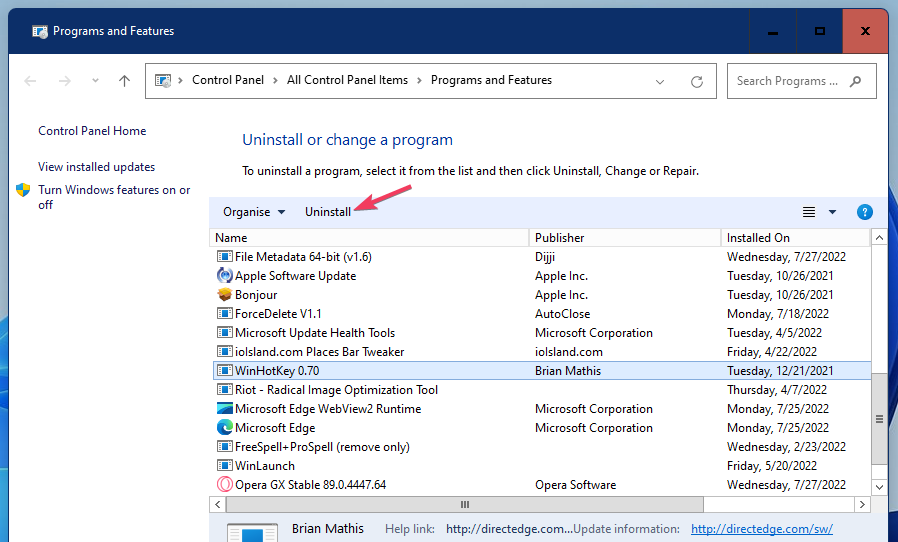Refresh the Programs and Features list

pyautogui.click(x=696, y=81)
